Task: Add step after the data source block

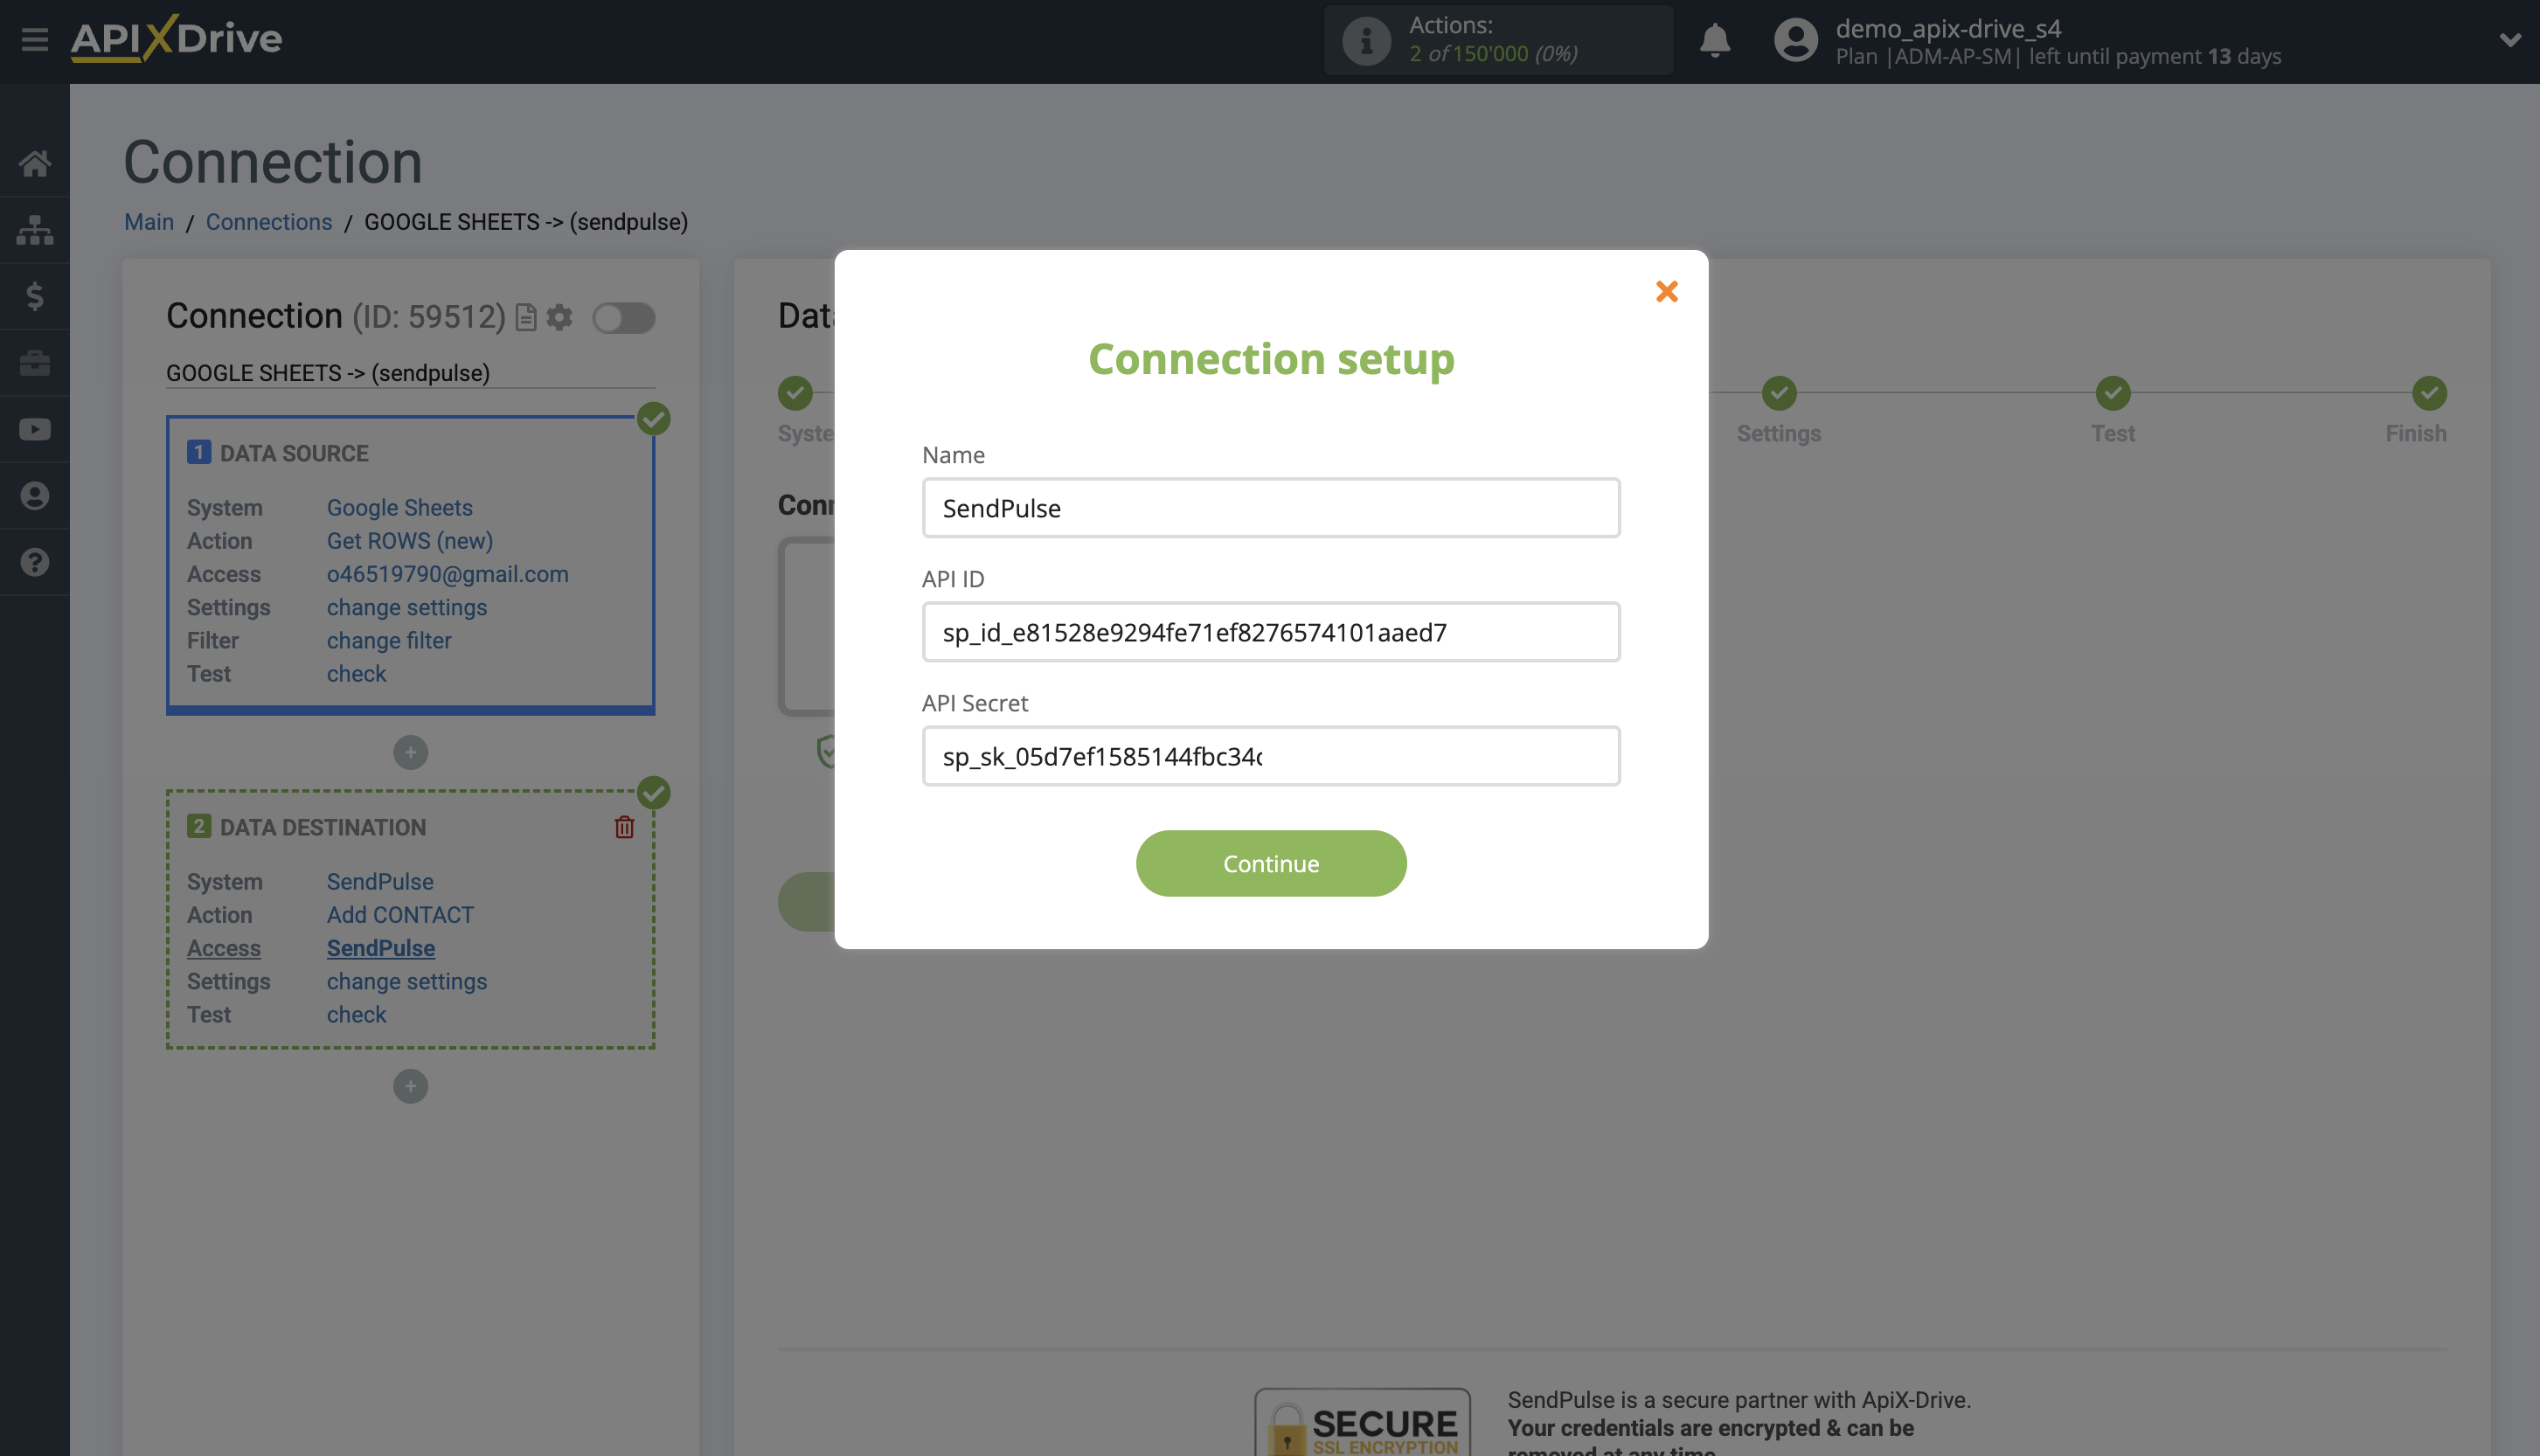Action: coord(410,752)
